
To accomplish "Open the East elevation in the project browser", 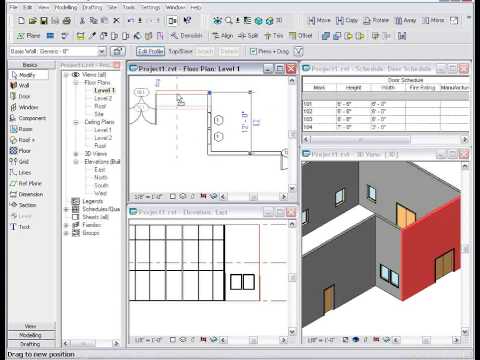I will (x=100, y=170).
